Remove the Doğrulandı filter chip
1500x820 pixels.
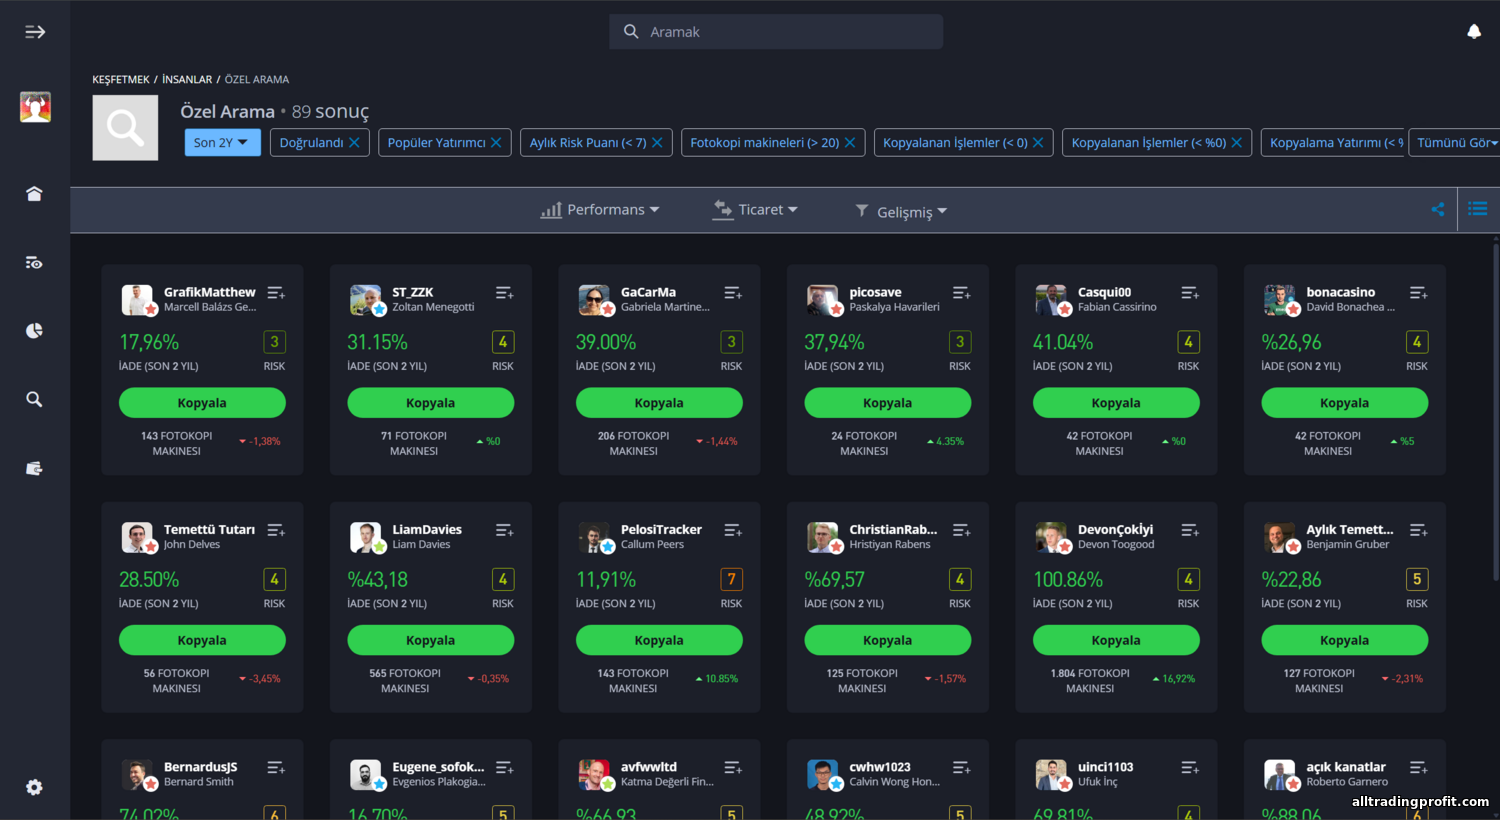[354, 143]
